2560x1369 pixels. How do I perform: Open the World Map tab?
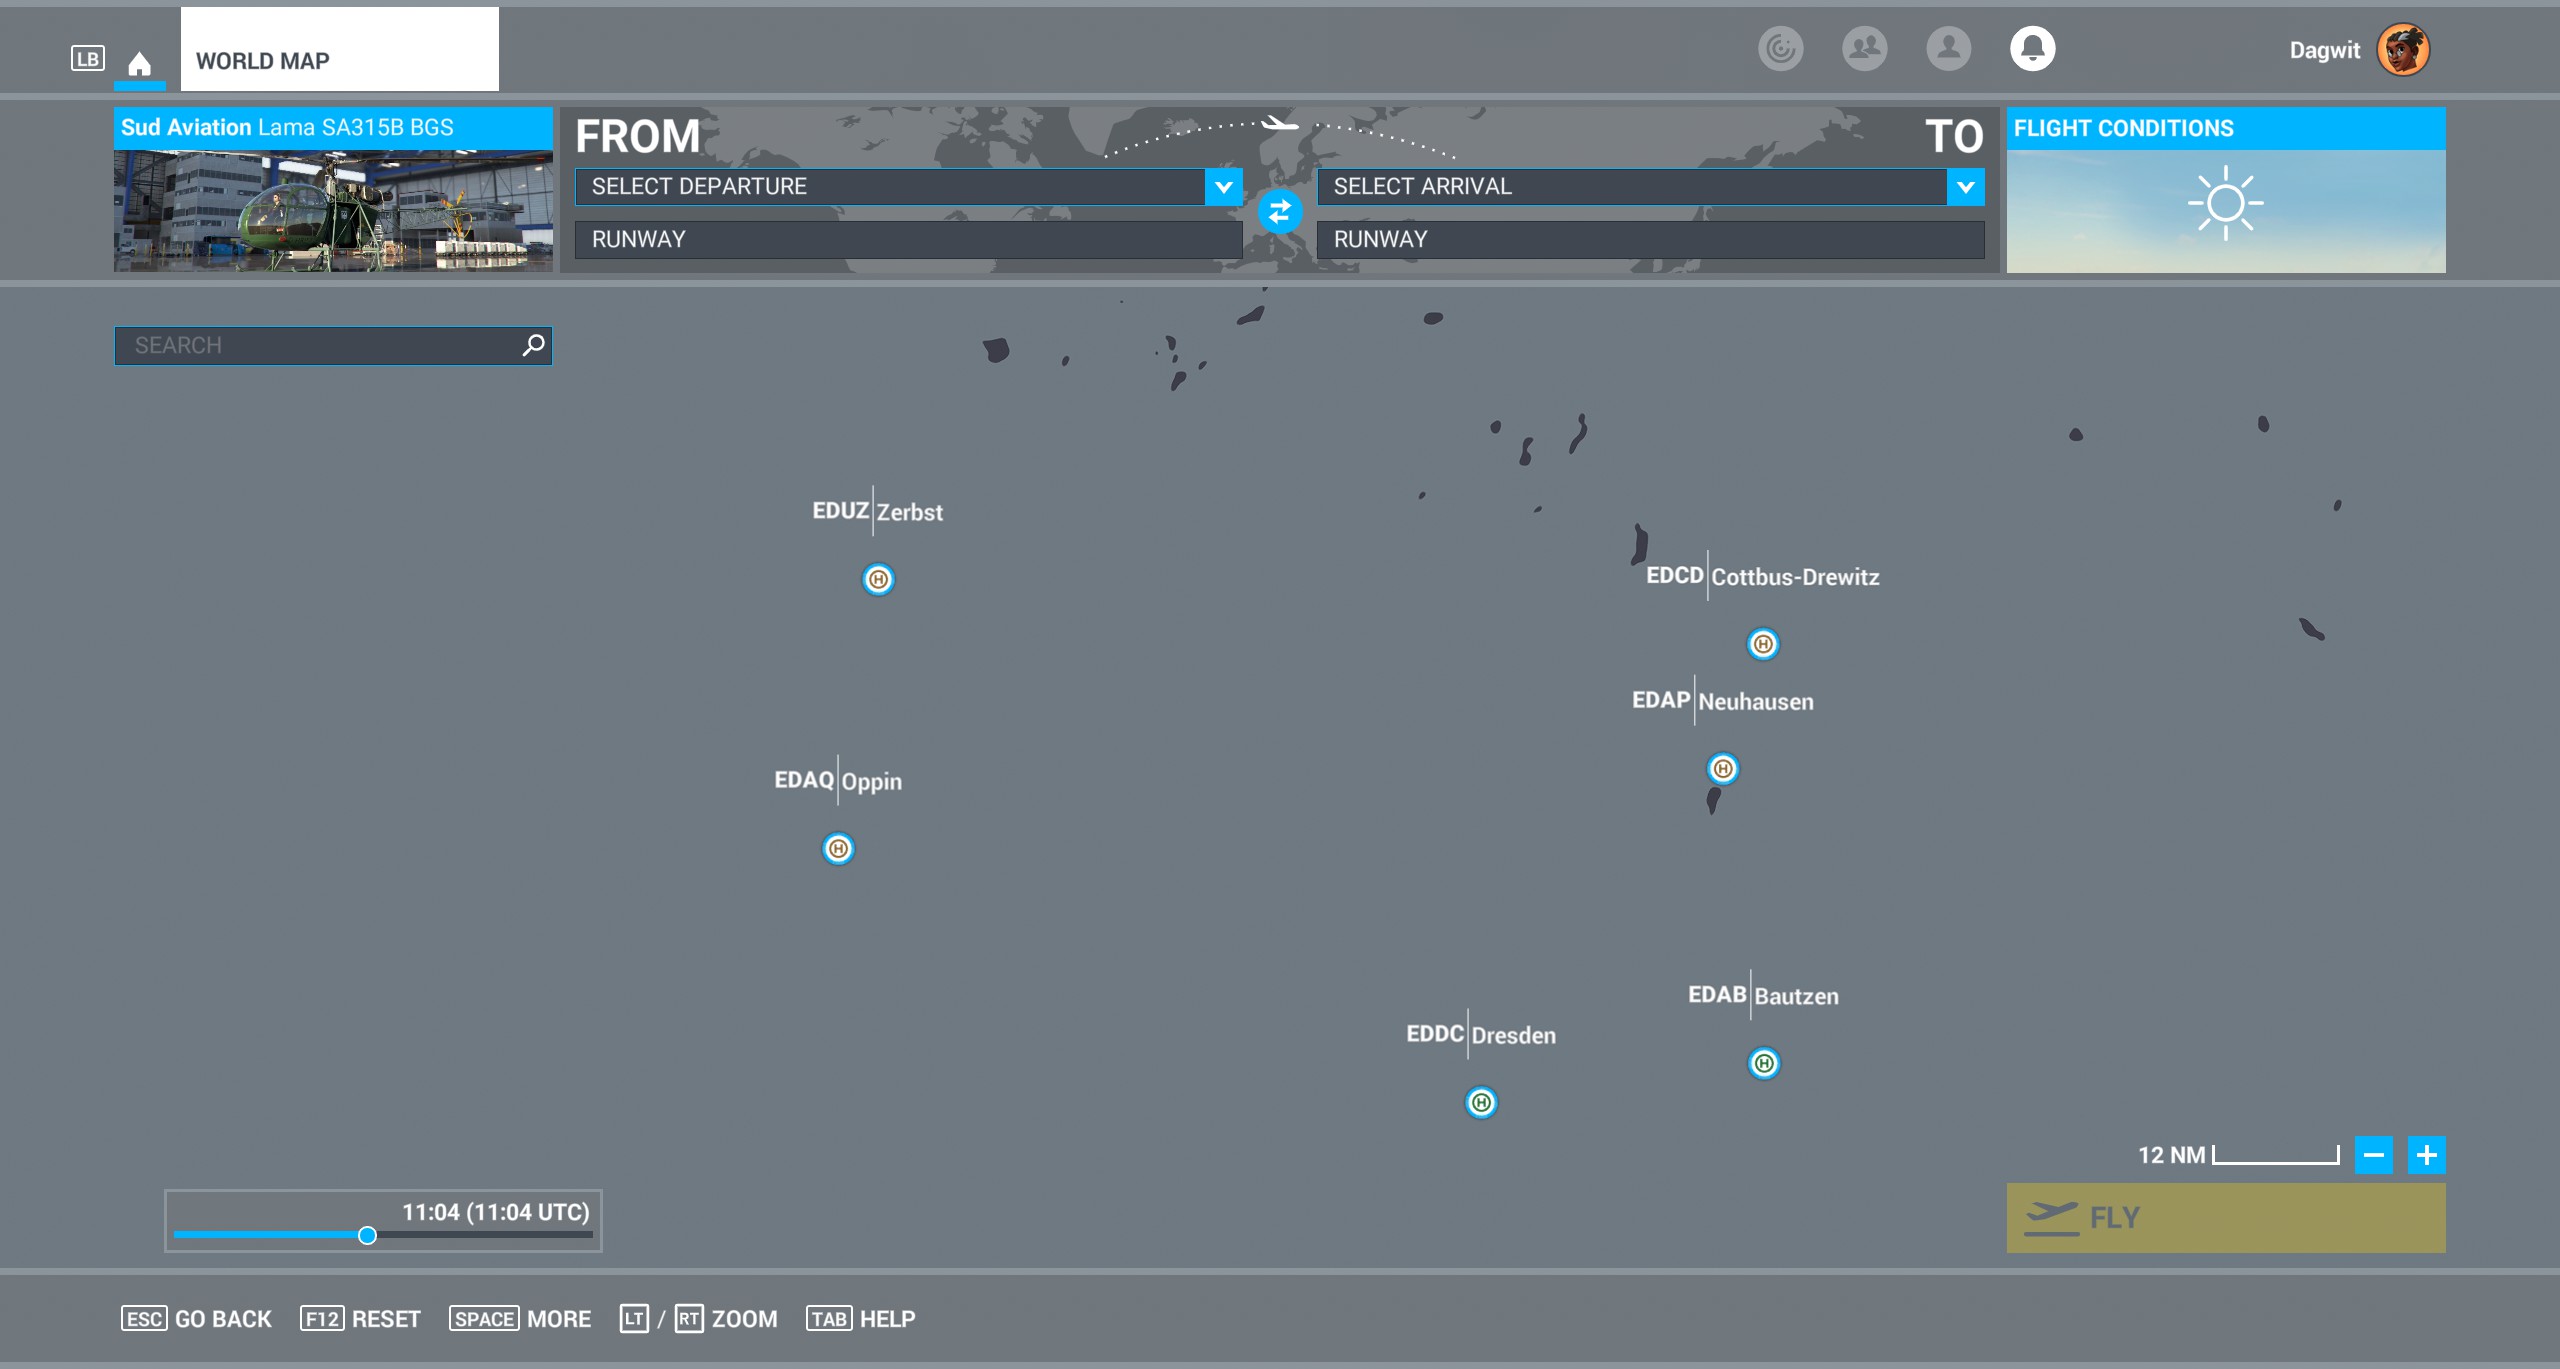point(339,49)
